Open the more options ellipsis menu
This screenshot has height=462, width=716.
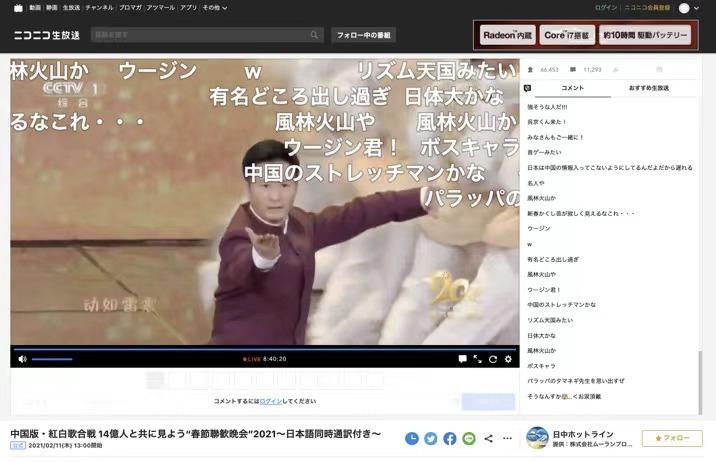pos(507,439)
